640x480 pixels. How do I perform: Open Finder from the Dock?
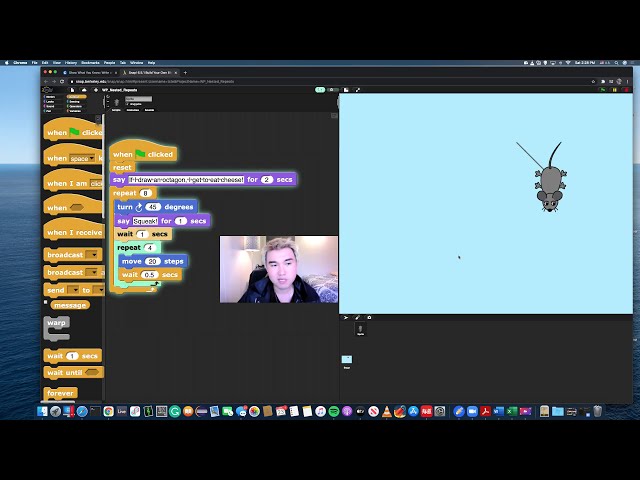point(42,411)
